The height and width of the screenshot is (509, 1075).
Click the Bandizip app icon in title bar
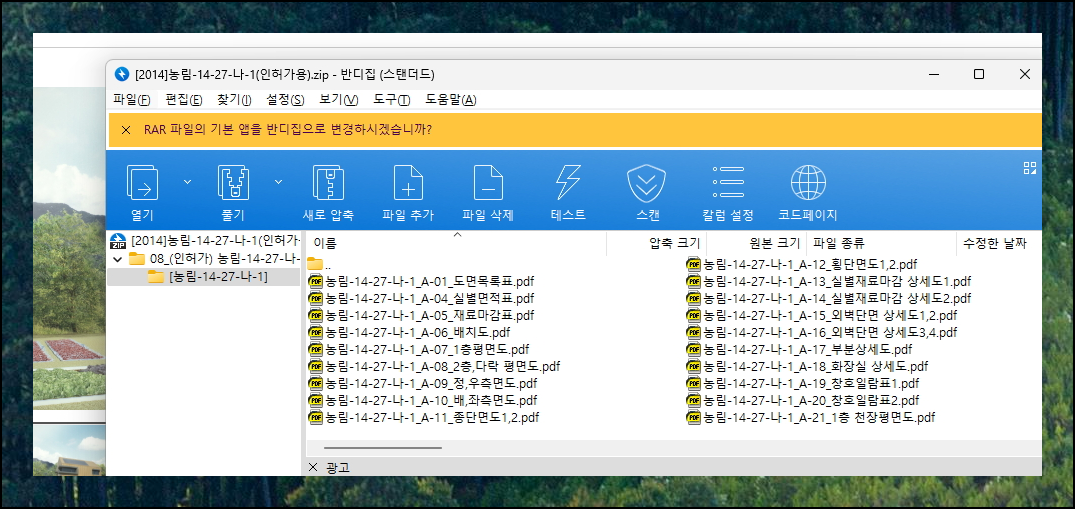tap(122, 73)
